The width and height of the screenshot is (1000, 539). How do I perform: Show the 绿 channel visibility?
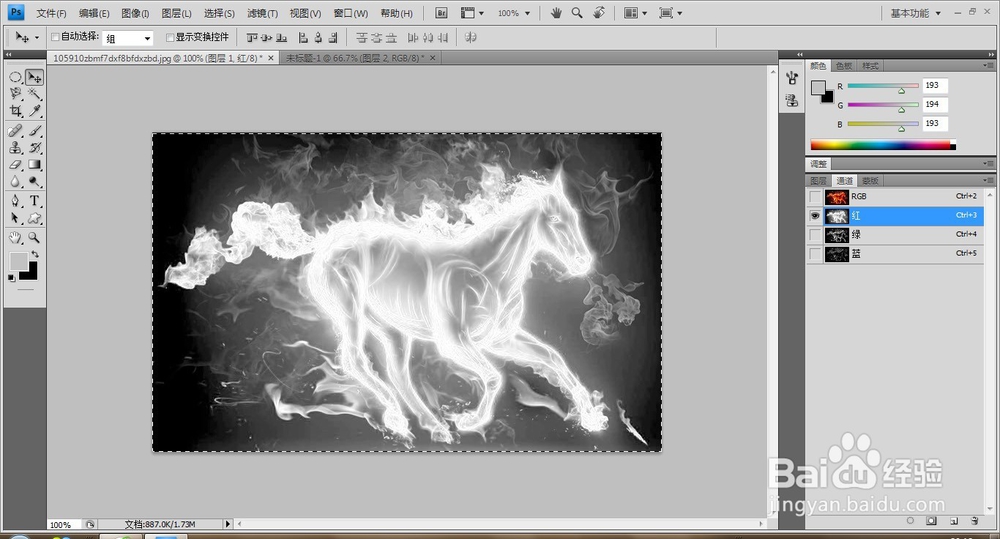click(x=815, y=235)
